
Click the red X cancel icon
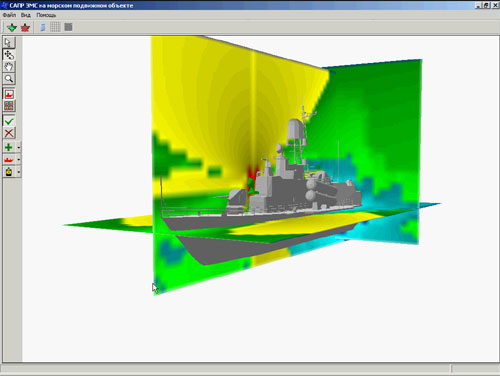[x=9, y=133]
